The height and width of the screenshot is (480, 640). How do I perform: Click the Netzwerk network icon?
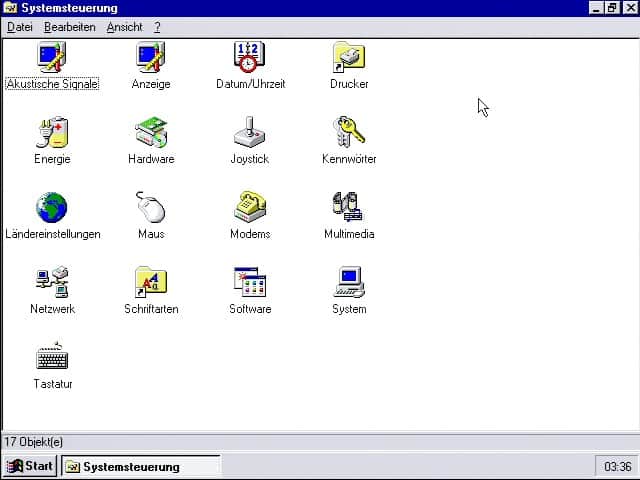coord(52,282)
